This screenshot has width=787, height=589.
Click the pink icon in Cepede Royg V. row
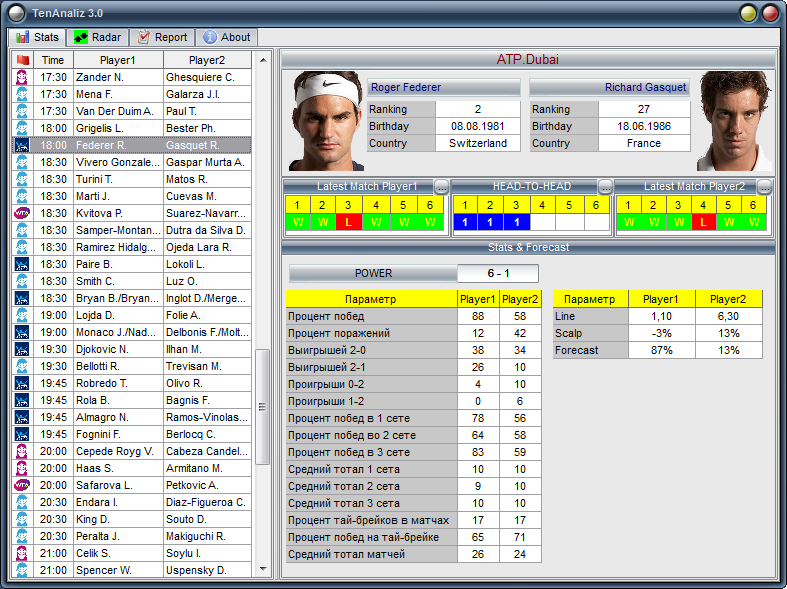coord(22,452)
